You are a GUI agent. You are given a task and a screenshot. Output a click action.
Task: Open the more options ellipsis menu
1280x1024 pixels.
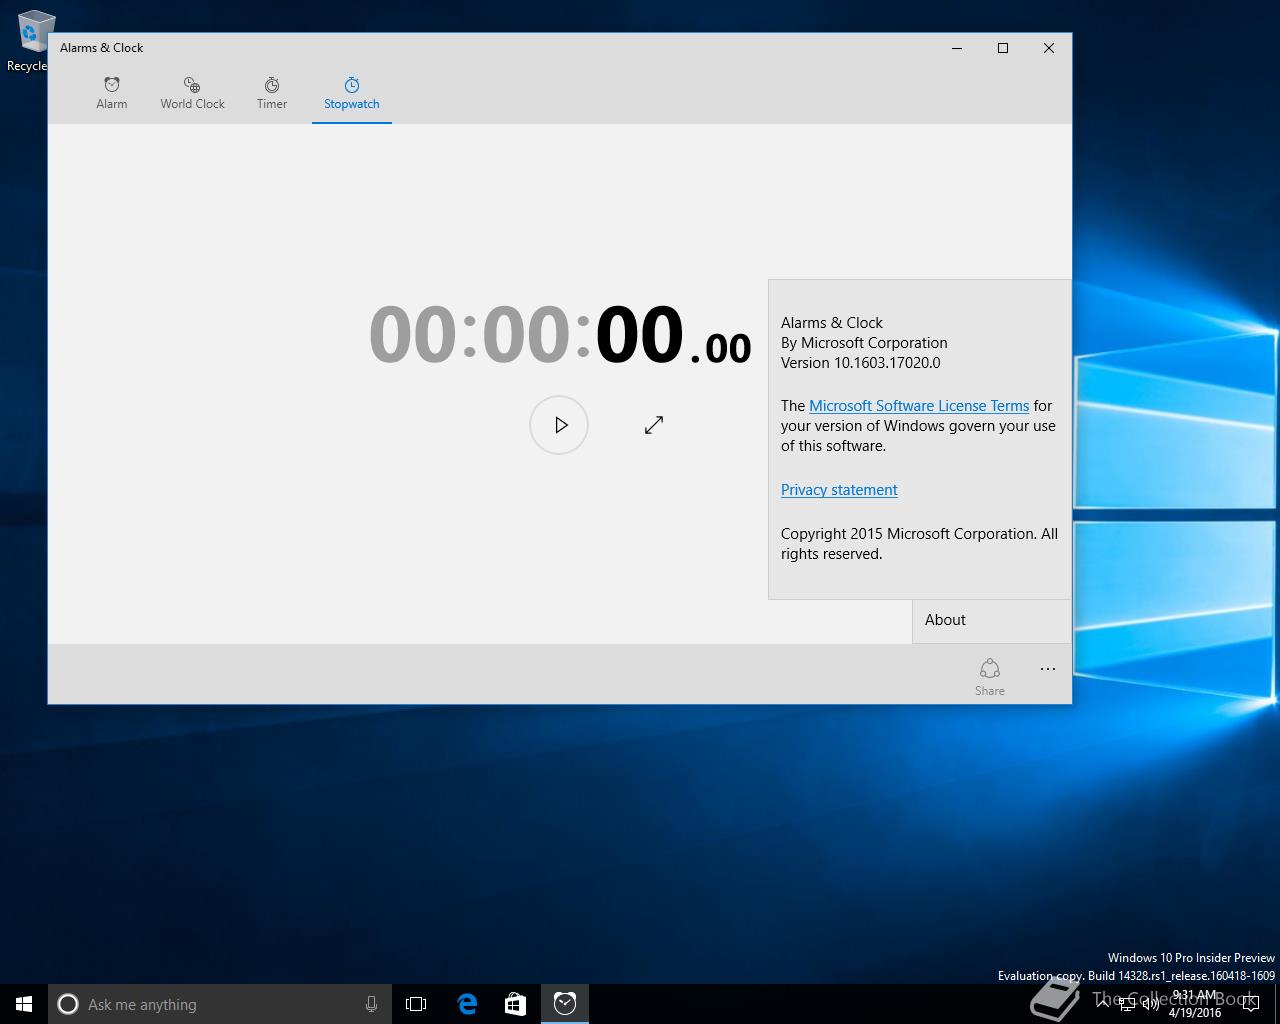[1047, 669]
